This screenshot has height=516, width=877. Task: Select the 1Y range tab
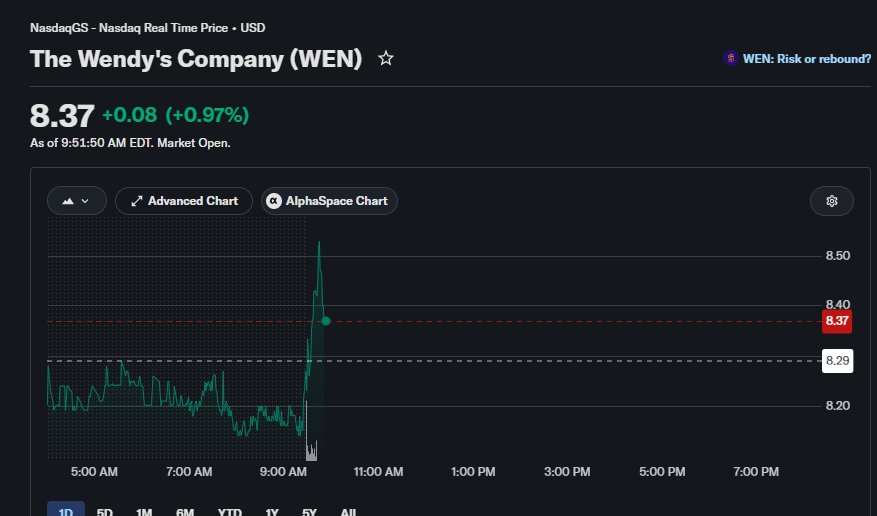click(272, 511)
